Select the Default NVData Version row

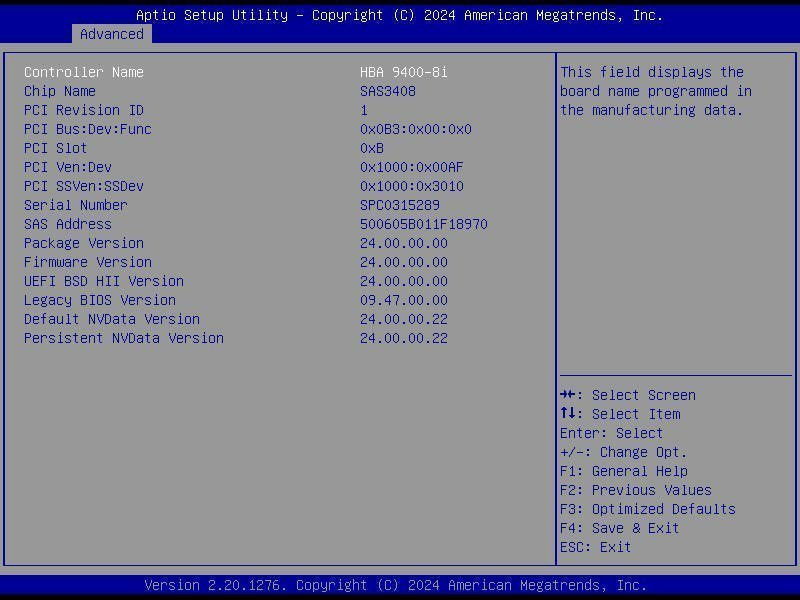tap(112, 319)
